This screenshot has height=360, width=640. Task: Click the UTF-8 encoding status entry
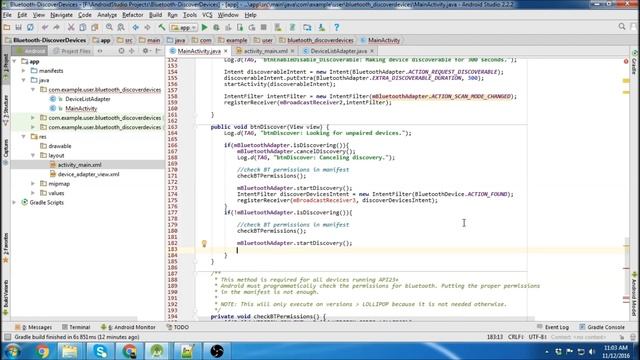pos(537,337)
